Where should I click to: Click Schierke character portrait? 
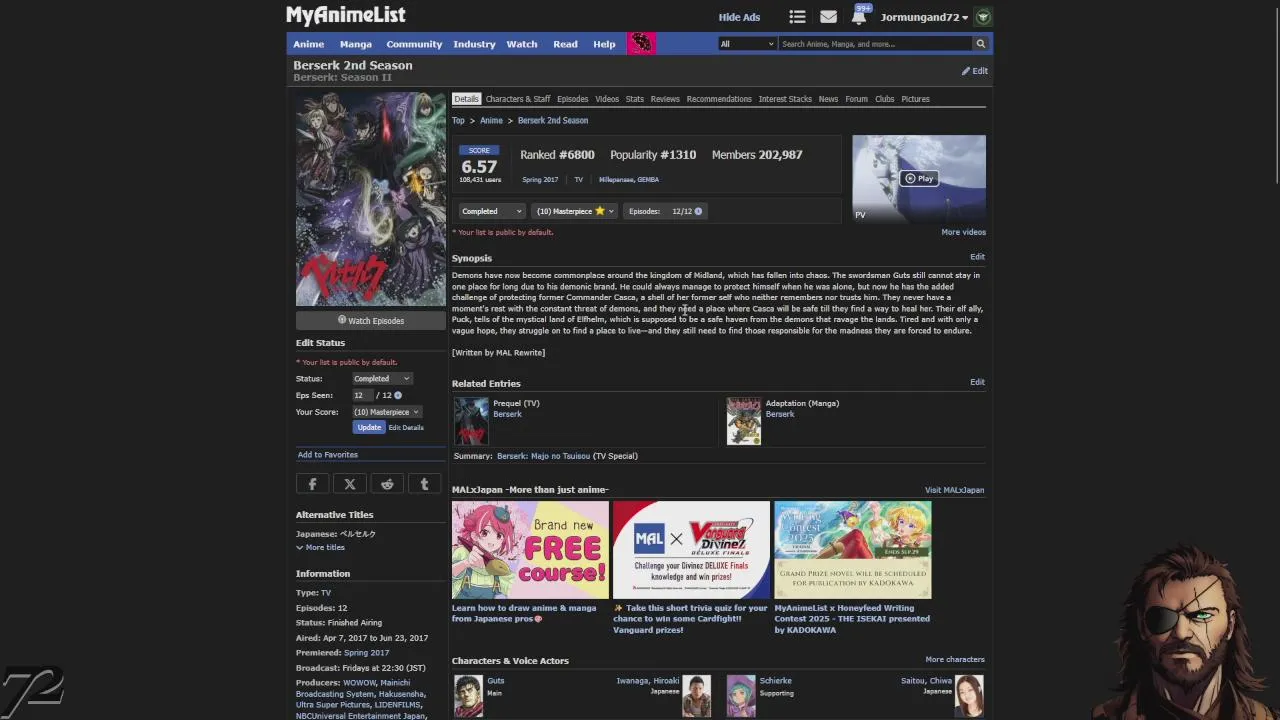(x=741, y=696)
